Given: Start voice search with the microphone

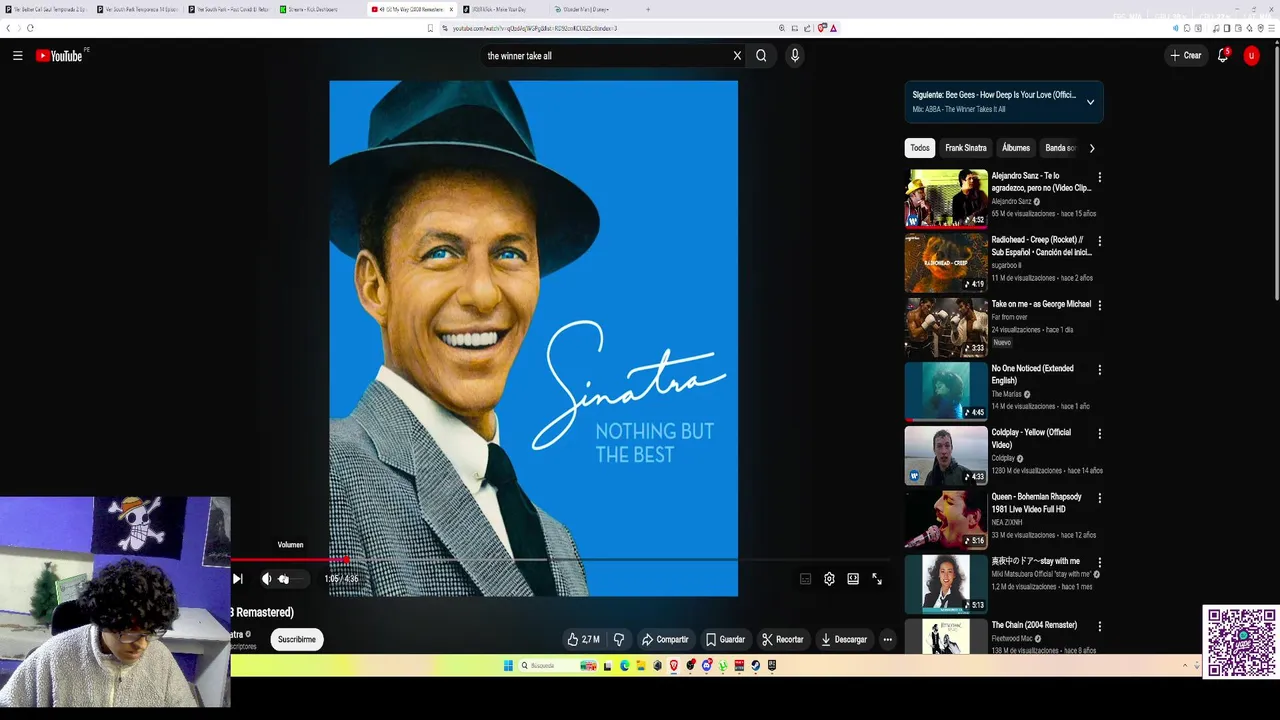Looking at the screenshot, I should tap(795, 56).
